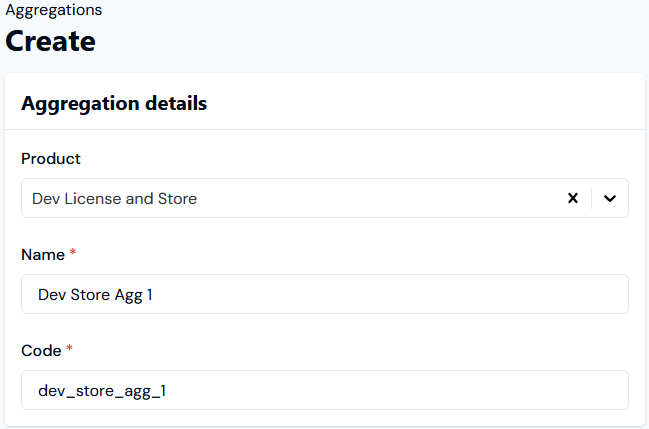649x429 pixels.
Task: Focus the Name input field
Action: [324, 294]
